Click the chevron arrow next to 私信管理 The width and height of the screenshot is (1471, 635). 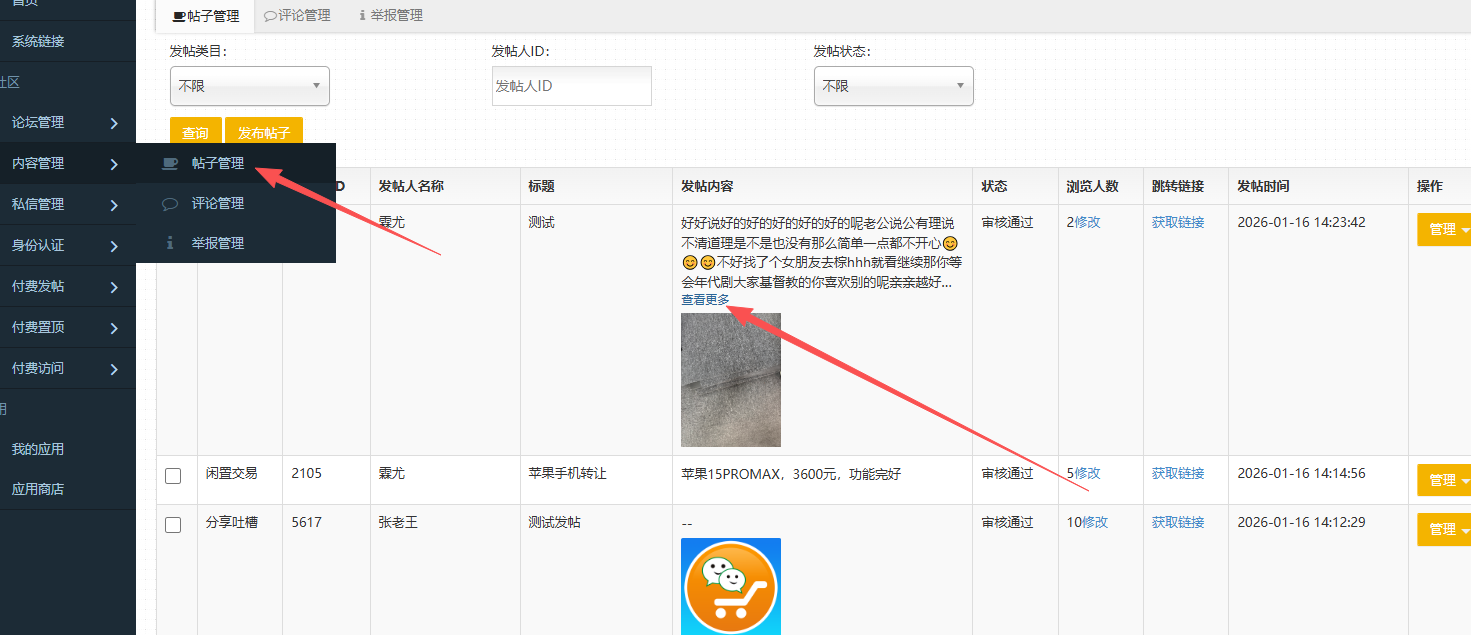tap(114, 205)
